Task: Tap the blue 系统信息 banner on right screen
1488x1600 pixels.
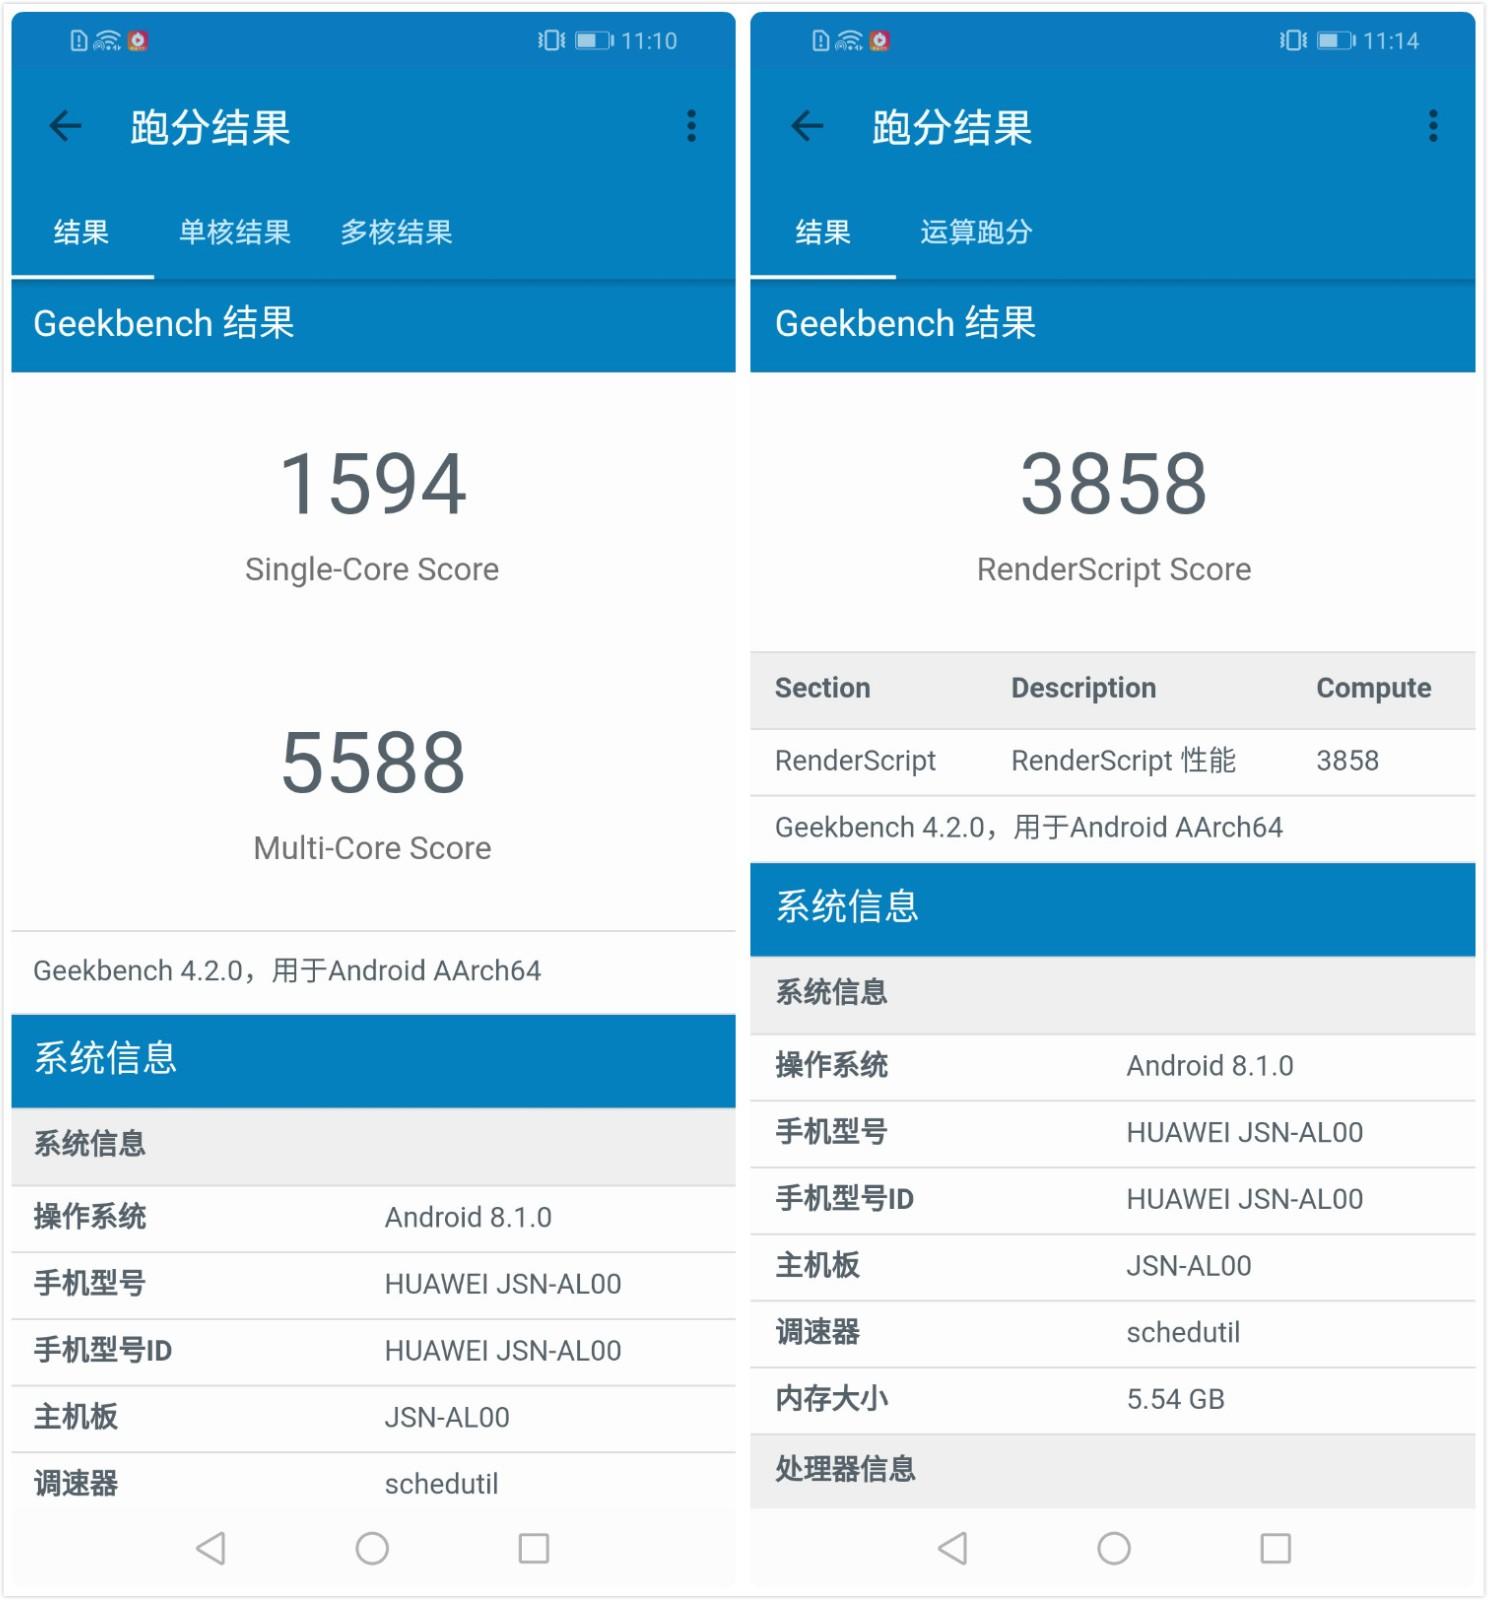Action: [1113, 909]
